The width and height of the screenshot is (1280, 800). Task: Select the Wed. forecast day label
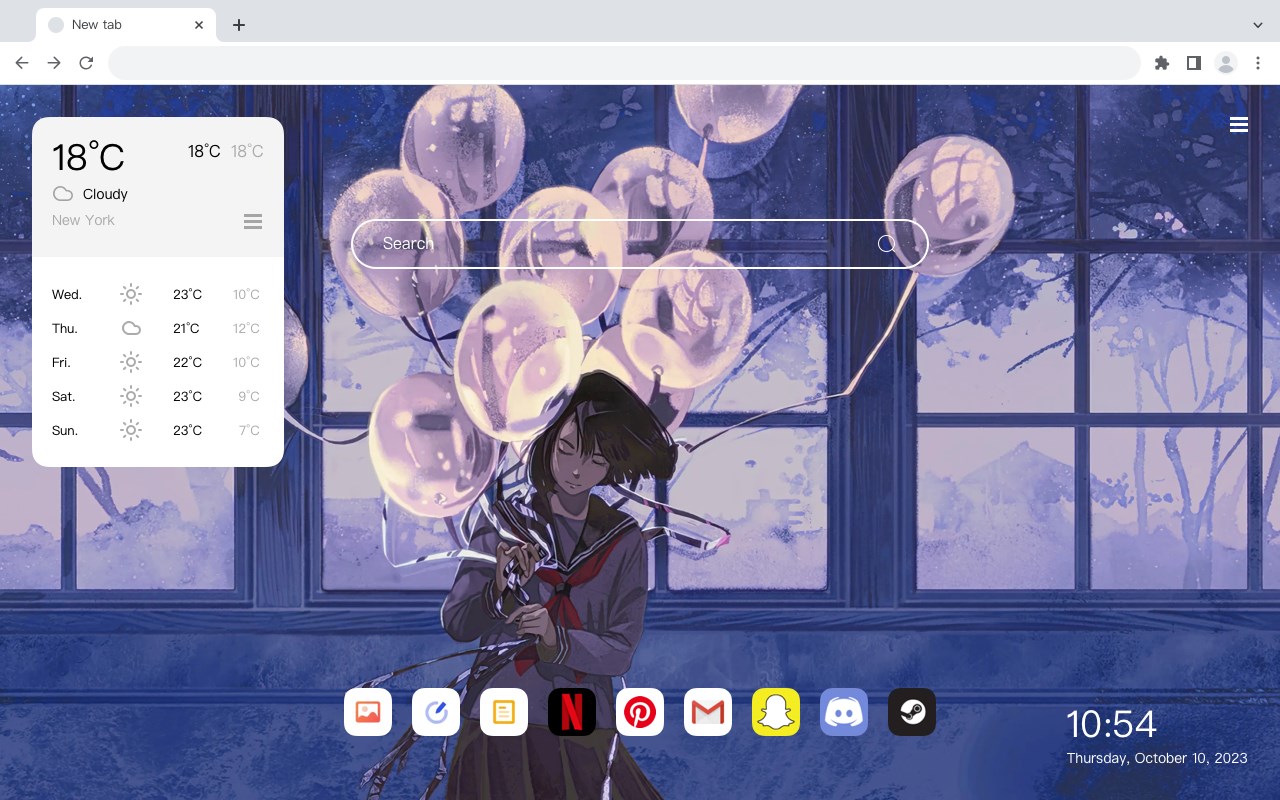point(67,294)
